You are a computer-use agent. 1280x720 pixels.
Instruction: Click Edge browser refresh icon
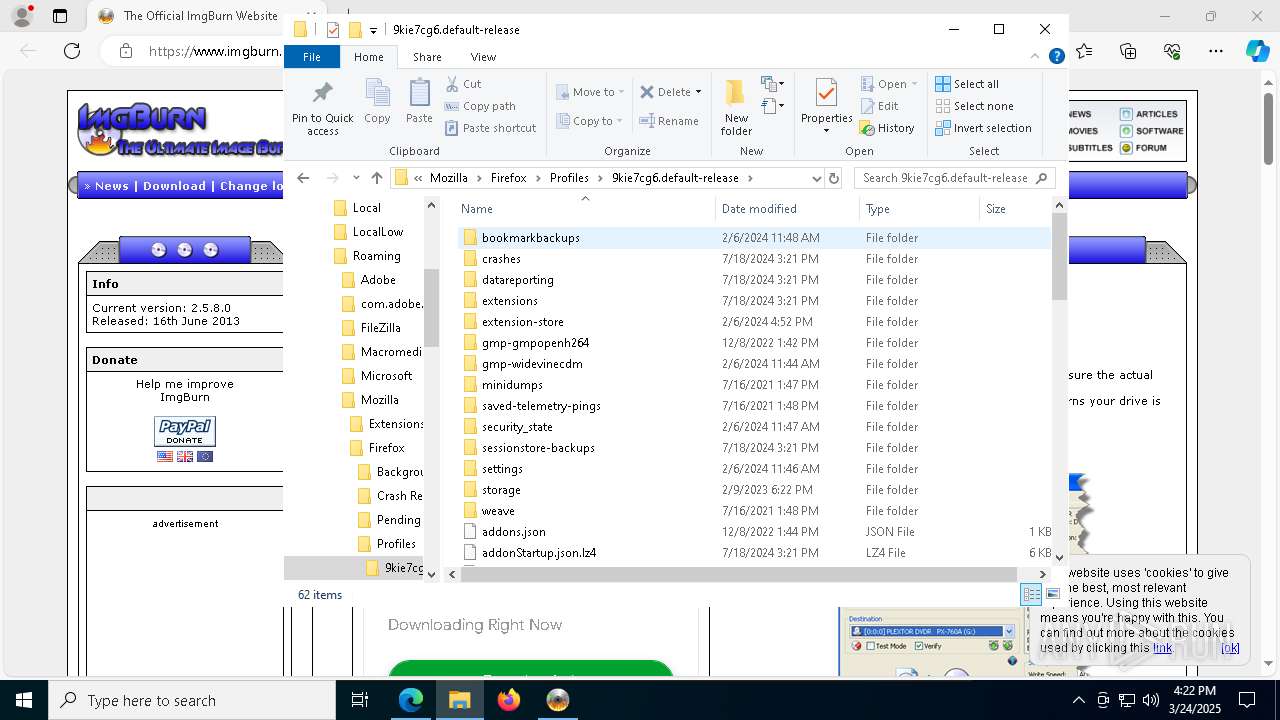click(x=72, y=51)
